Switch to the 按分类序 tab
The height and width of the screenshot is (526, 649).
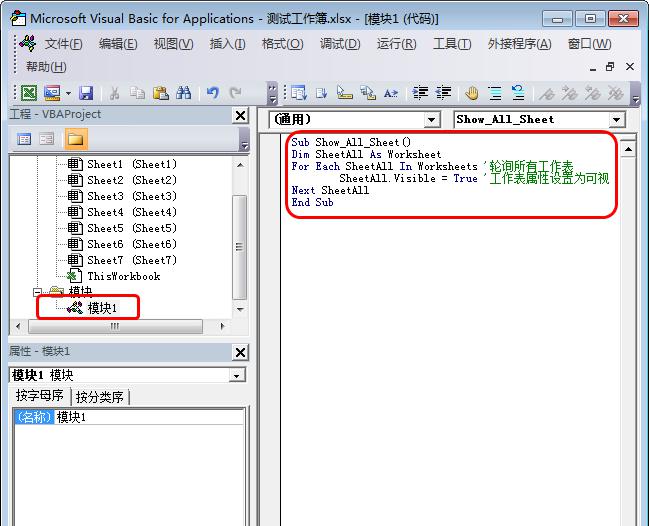coord(100,397)
